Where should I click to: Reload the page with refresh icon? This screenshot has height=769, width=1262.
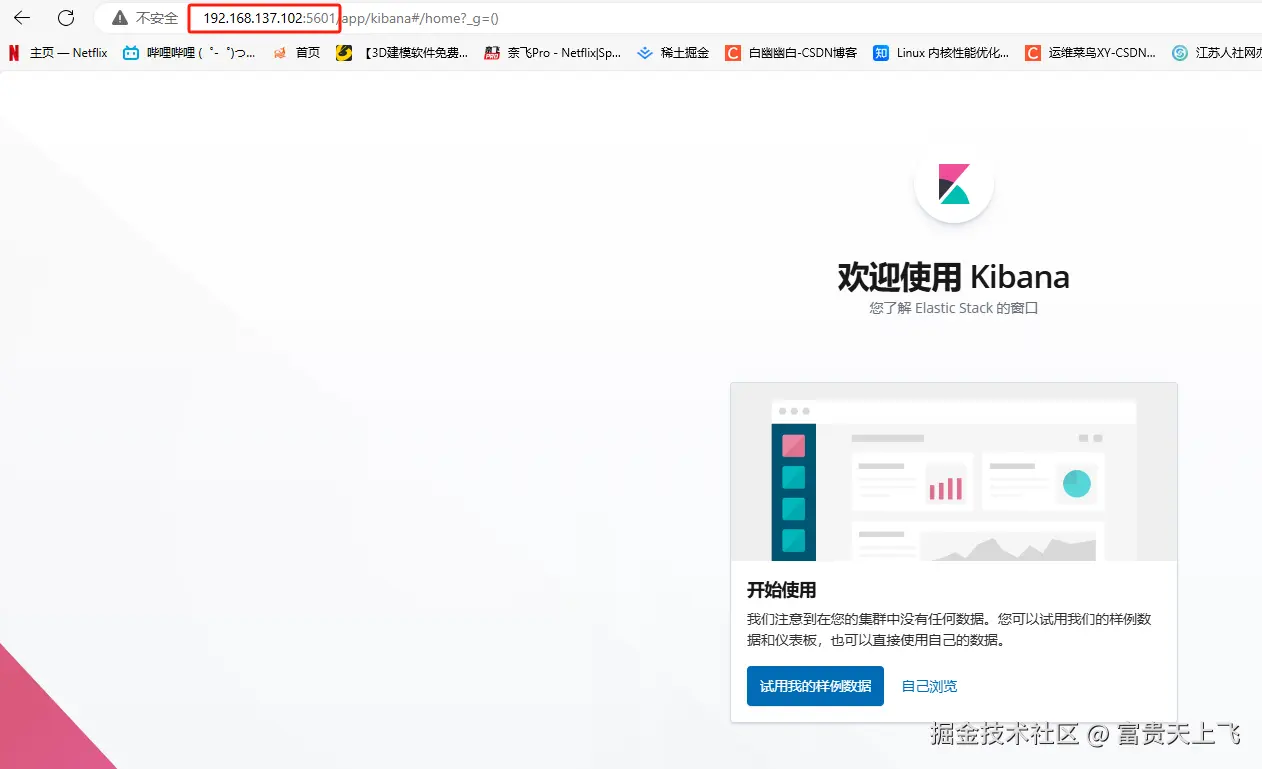66,18
